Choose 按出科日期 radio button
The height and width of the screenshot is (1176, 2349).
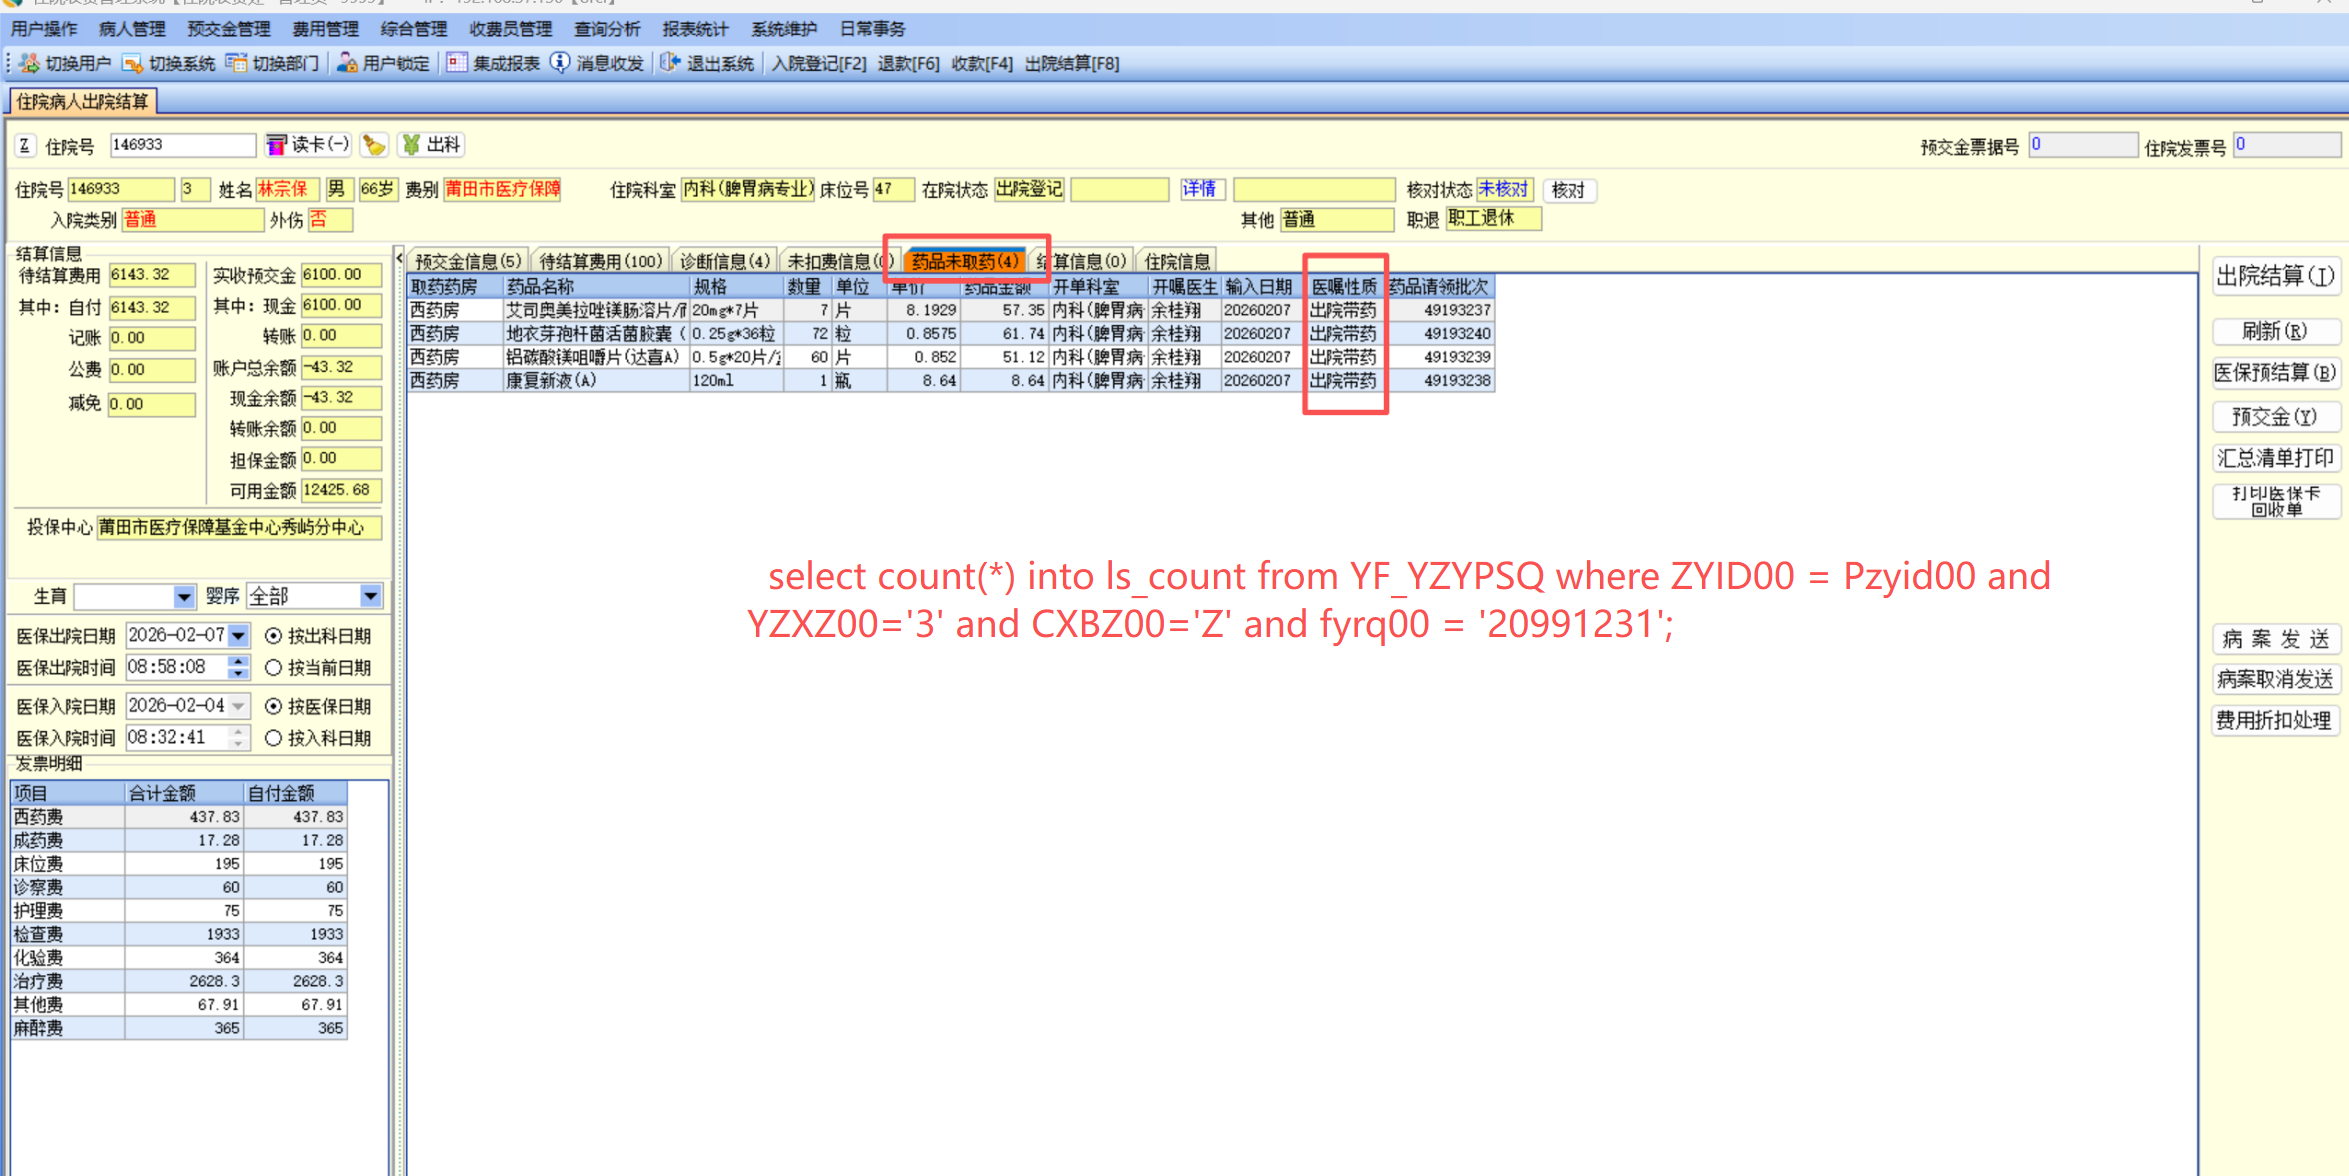273,636
